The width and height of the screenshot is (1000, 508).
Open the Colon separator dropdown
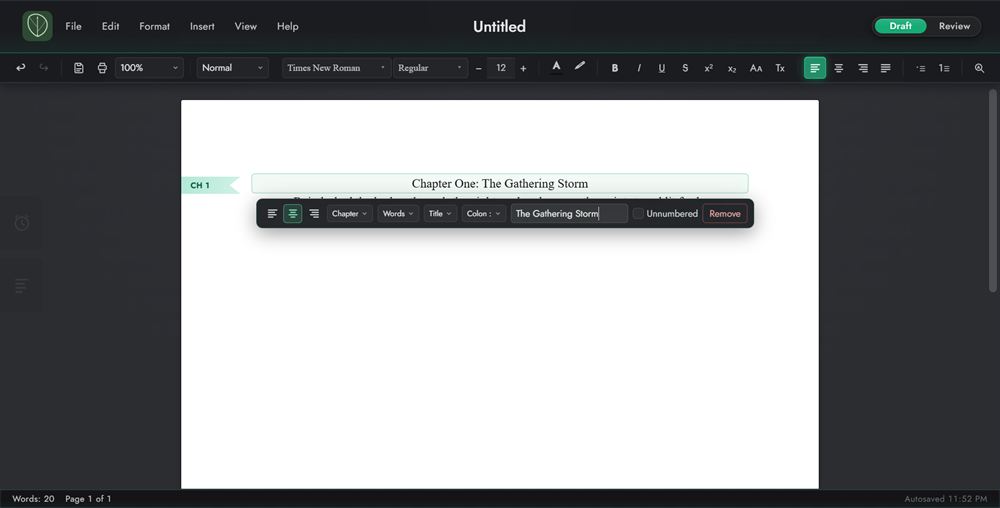(483, 214)
